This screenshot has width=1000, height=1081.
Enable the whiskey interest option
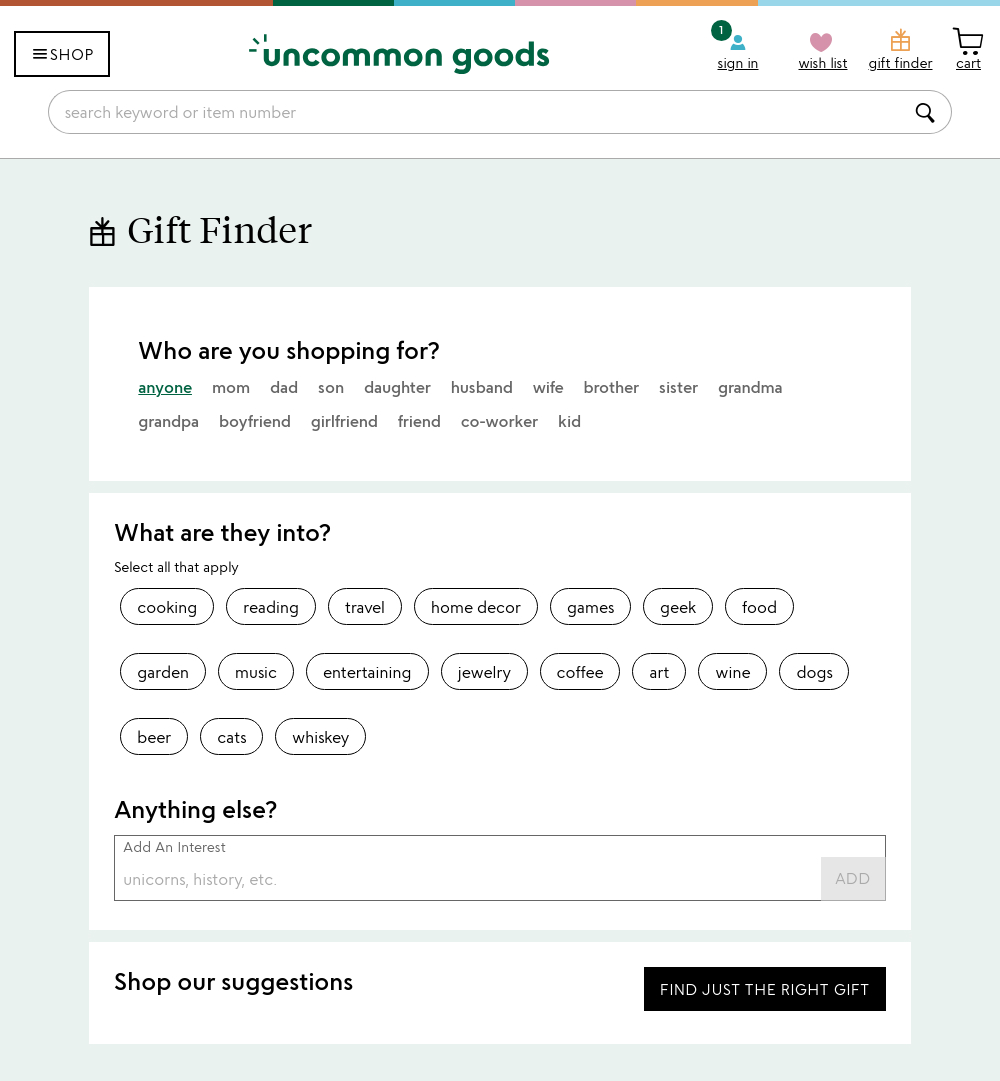pyautogui.click(x=320, y=736)
